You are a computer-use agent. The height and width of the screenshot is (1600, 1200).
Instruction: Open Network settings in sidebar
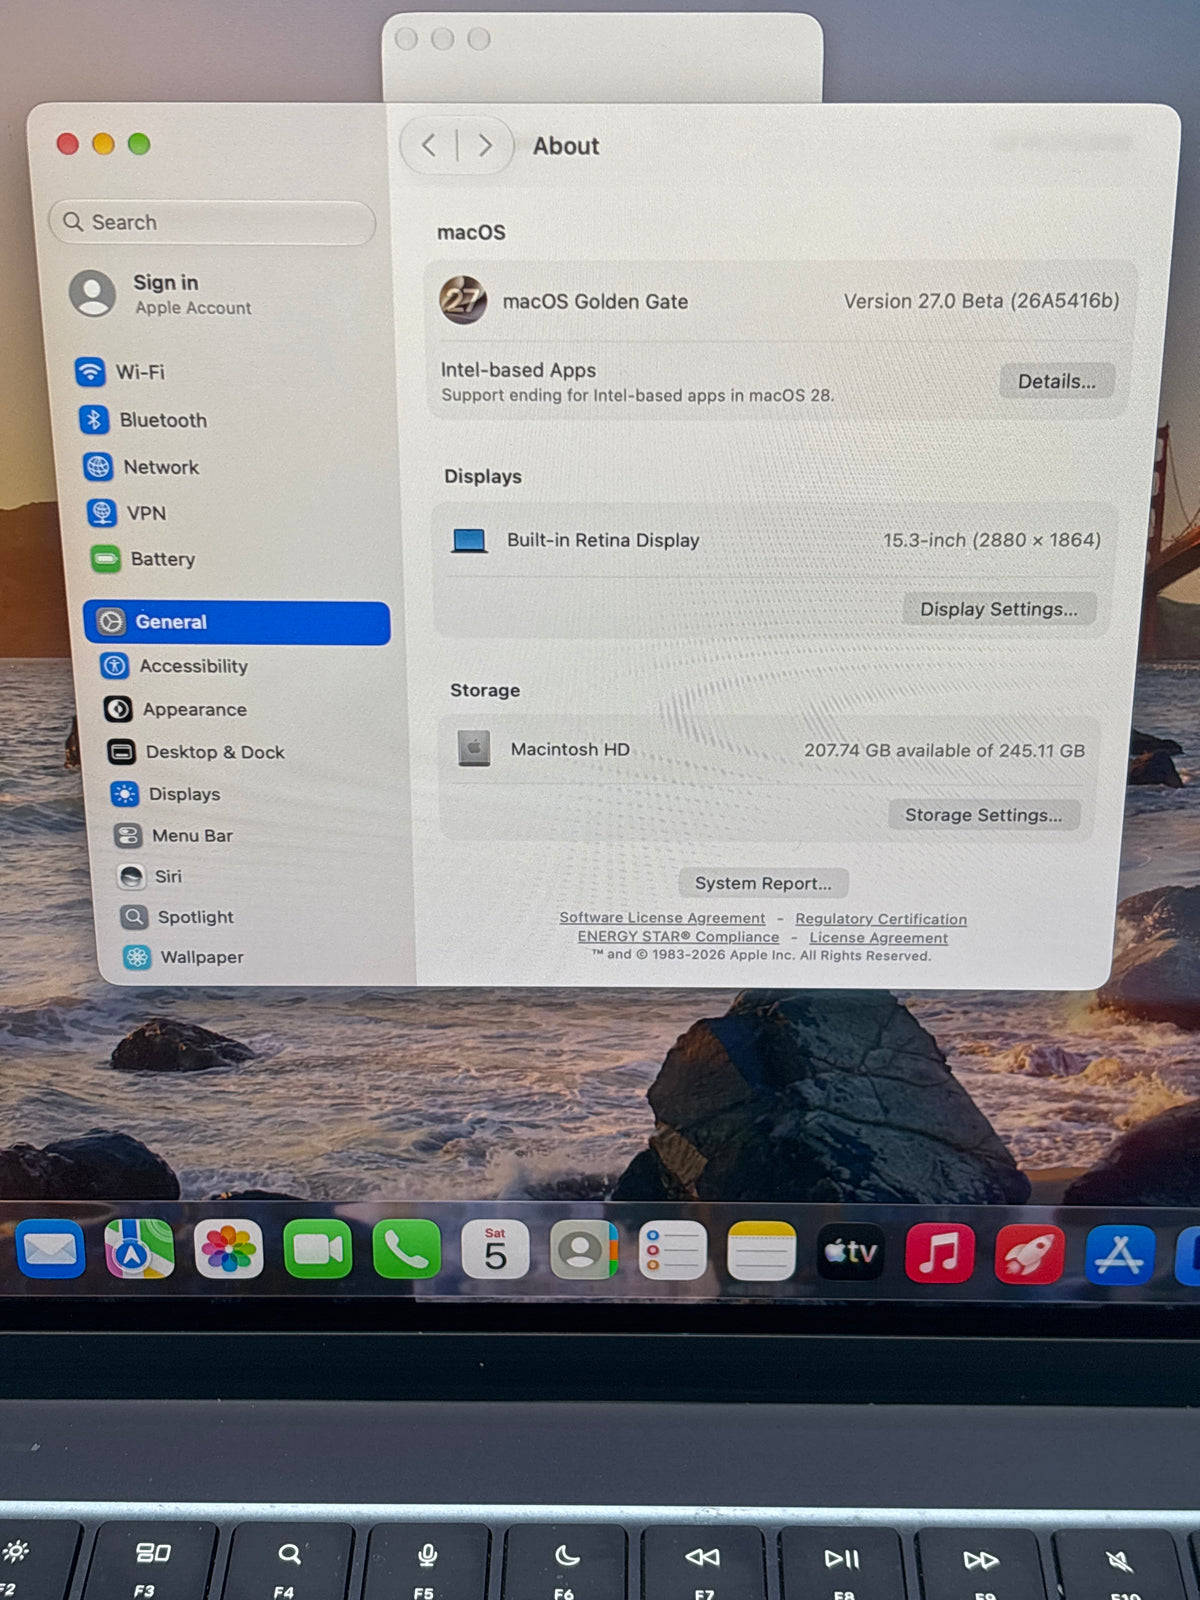coord(142,467)
